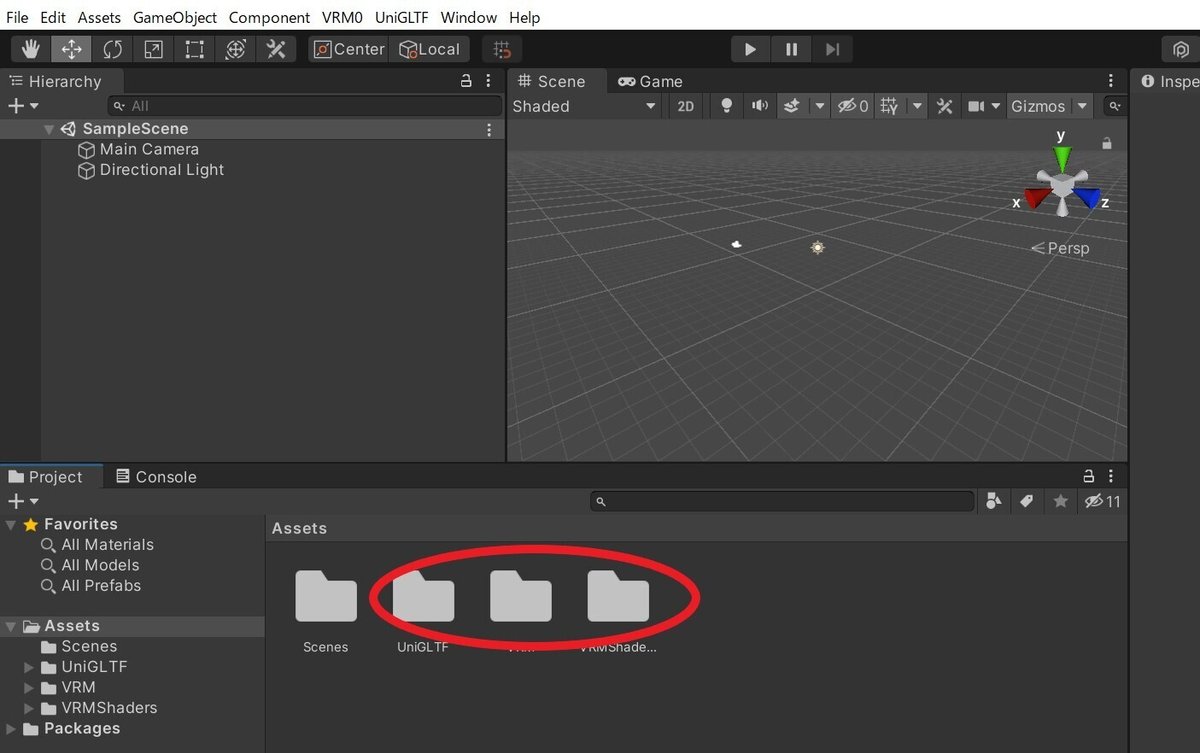
Task: Toggle scene lighting
Action: click(727, 106)
